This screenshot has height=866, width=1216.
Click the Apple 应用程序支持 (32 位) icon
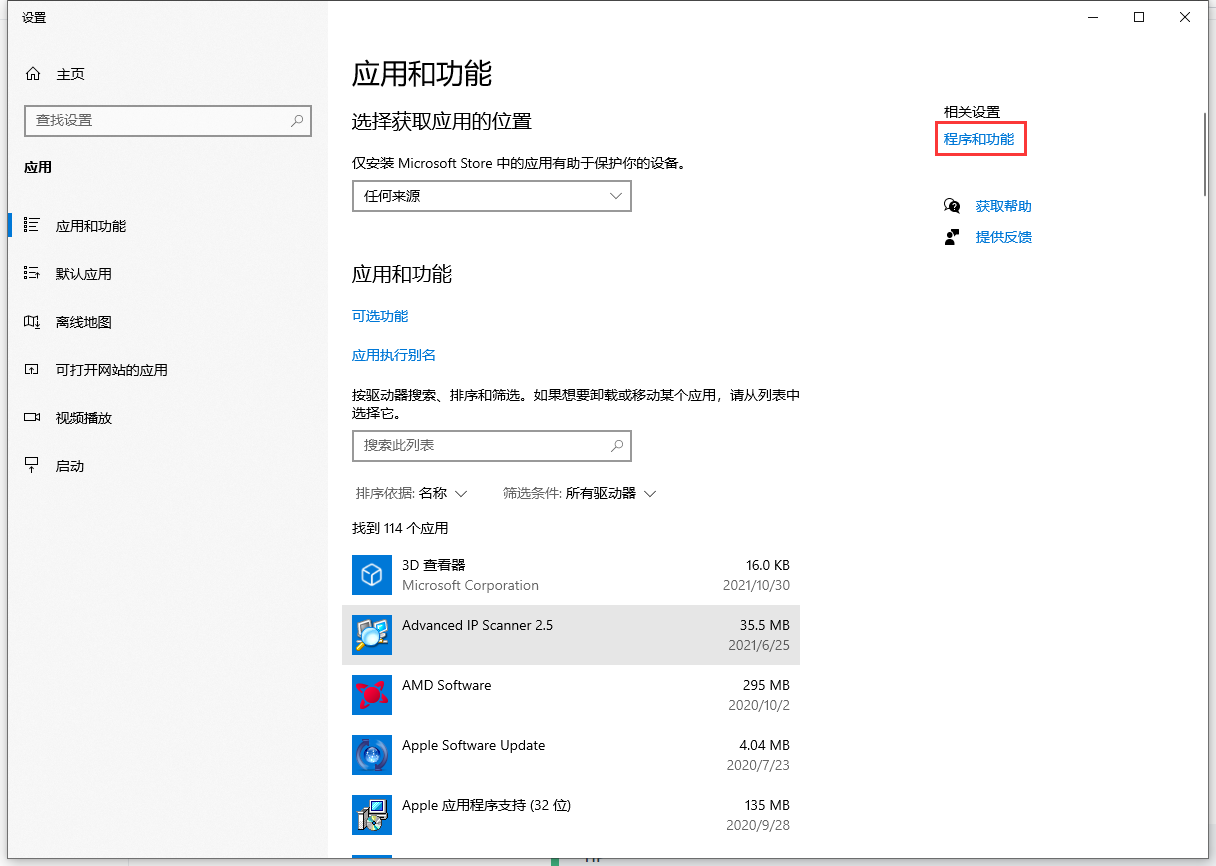point(372,815)
